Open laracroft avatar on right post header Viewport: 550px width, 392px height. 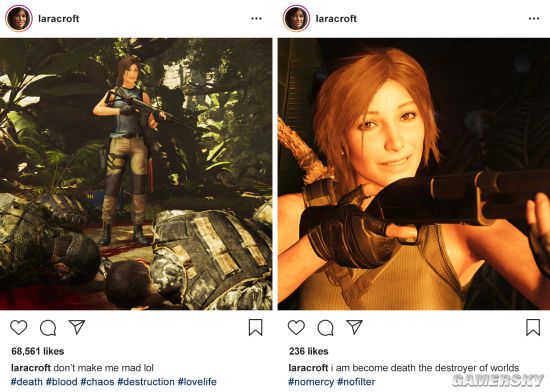[296, 18]
